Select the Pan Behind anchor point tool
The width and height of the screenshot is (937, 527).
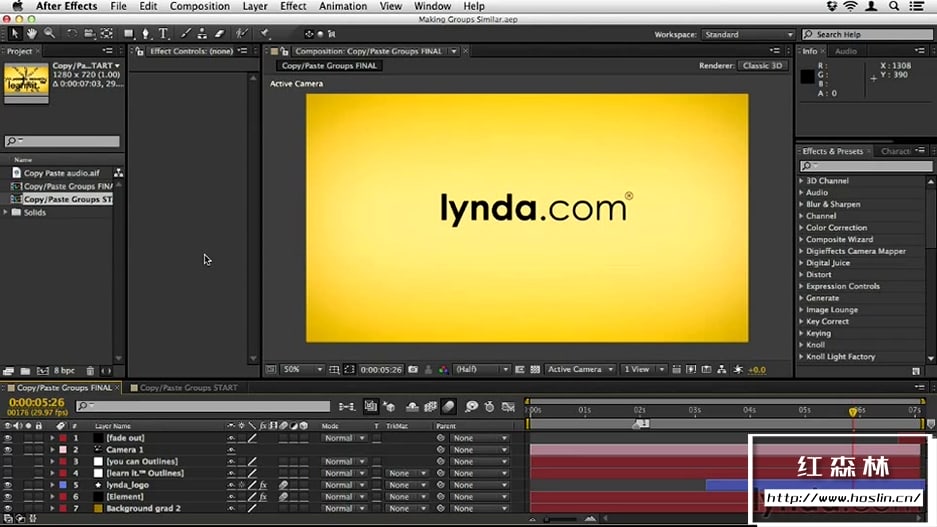click(106, 34)
